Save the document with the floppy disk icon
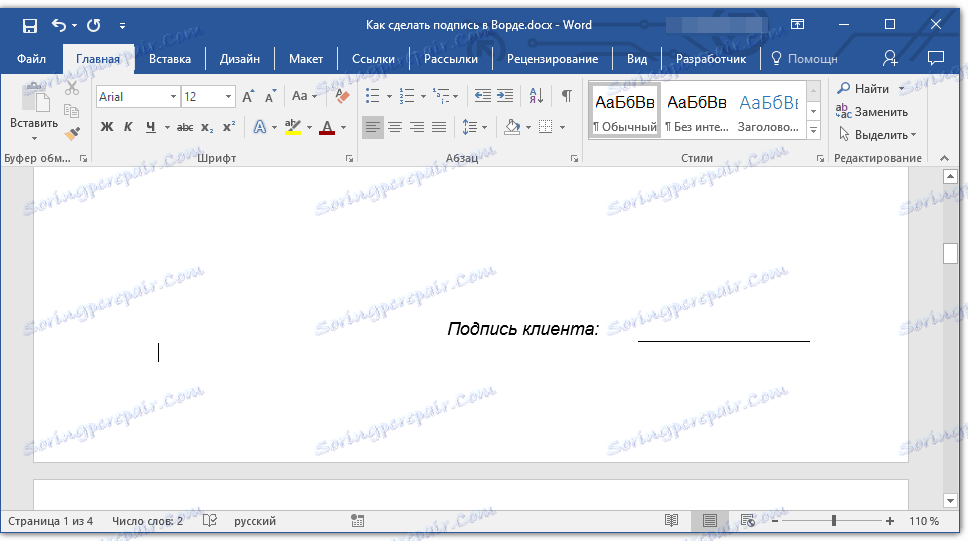 30,25
